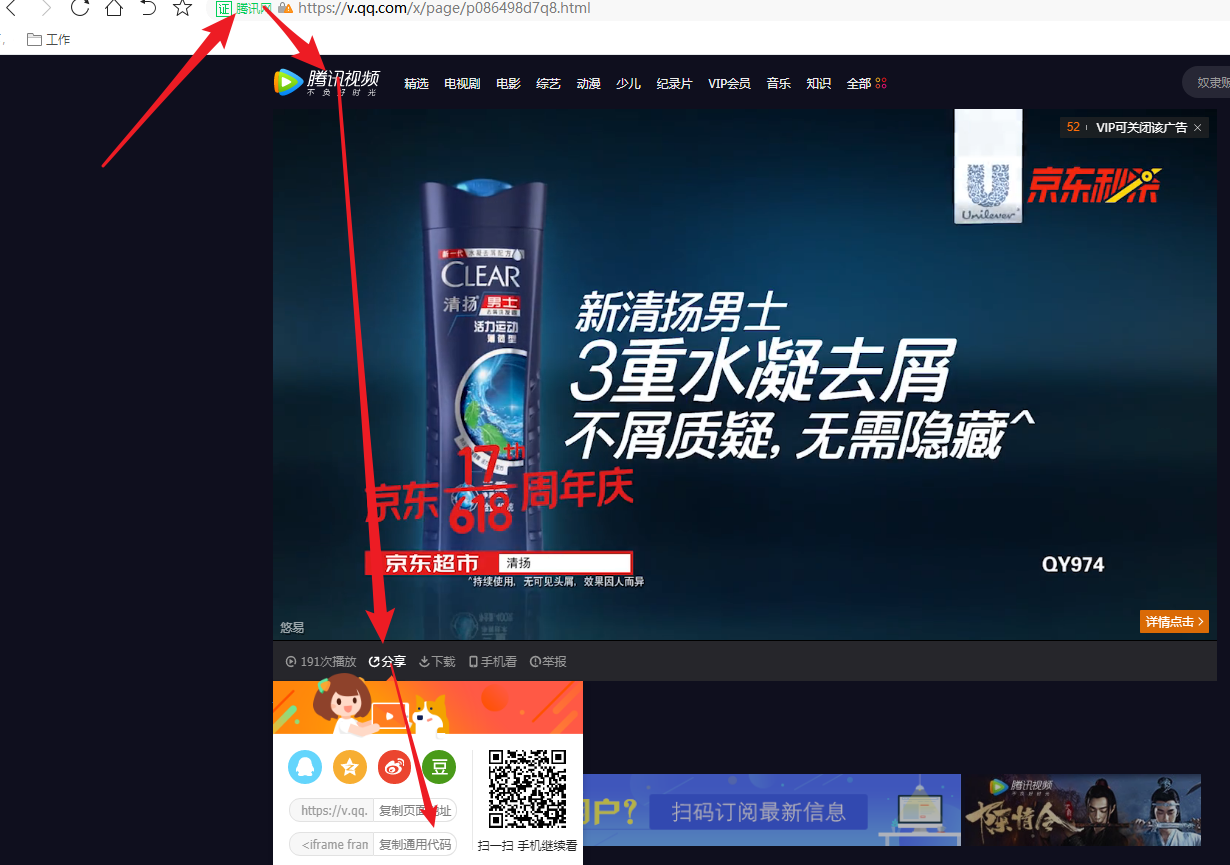
Task: Click the 举报 report button
Action: [x=548, y=662]
